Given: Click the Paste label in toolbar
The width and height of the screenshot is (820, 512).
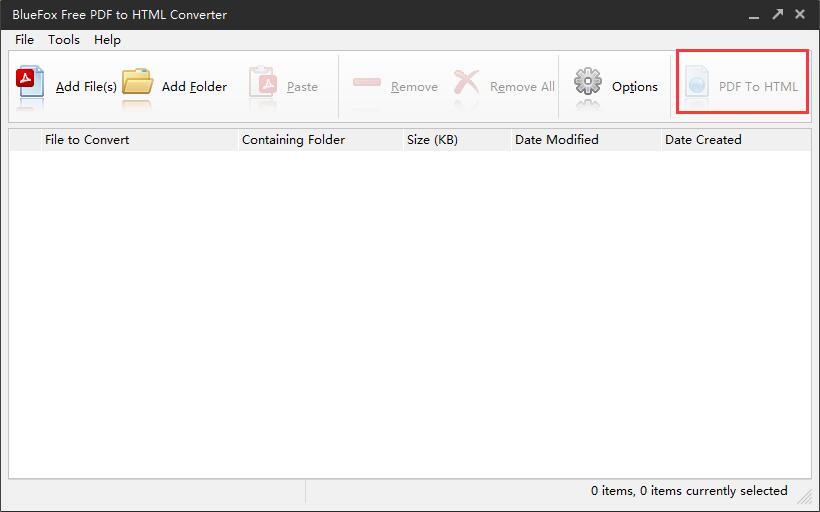Looking at the screenshot, I should point(302,87).
